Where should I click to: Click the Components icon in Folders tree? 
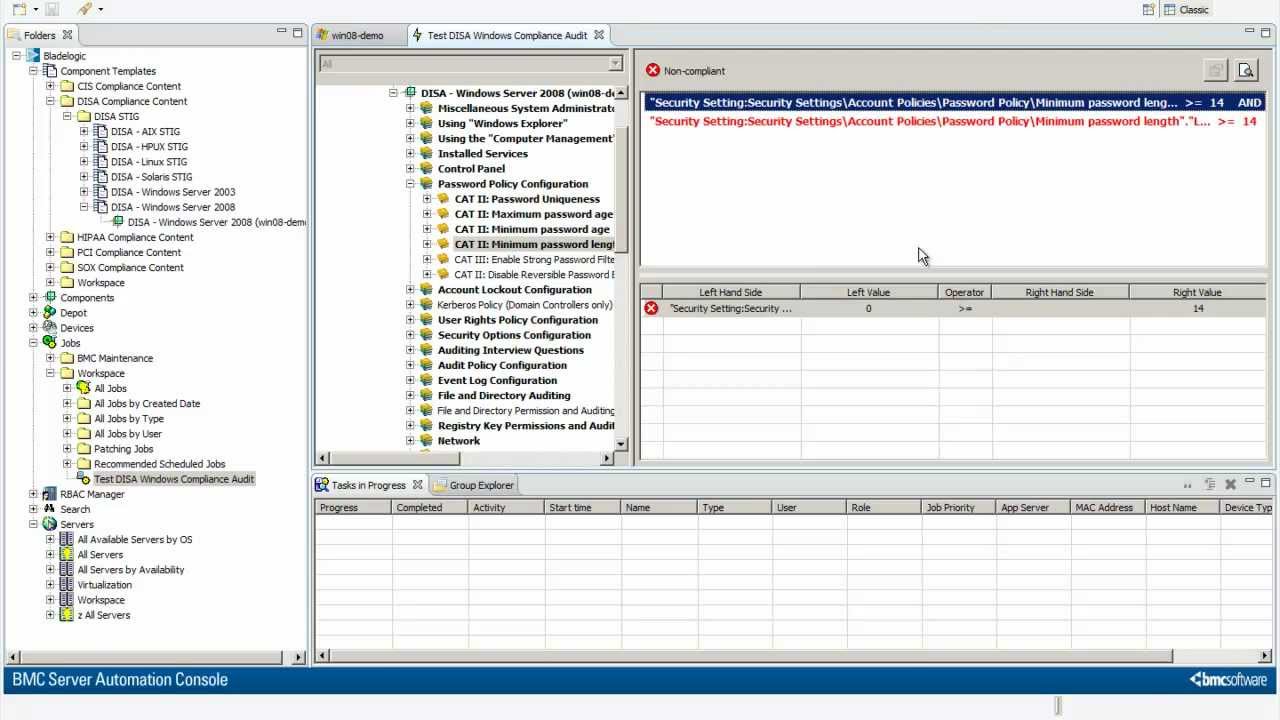click(x=49, y=298)
